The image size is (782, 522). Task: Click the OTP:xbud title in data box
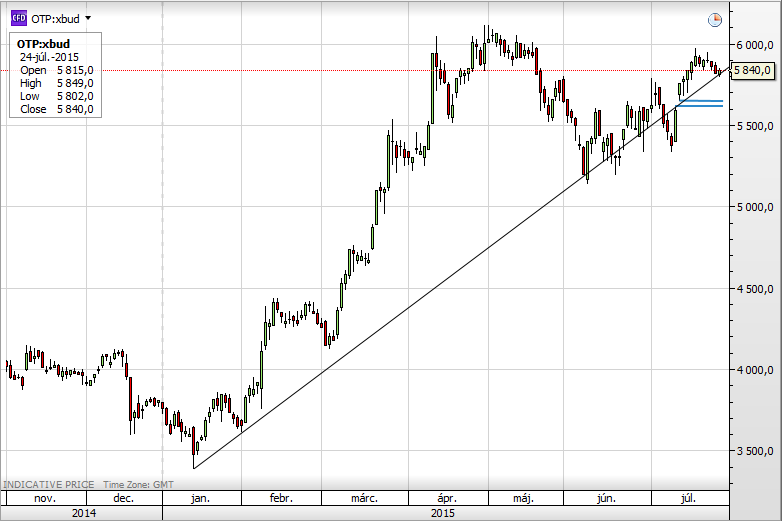[x=43, y=44]
